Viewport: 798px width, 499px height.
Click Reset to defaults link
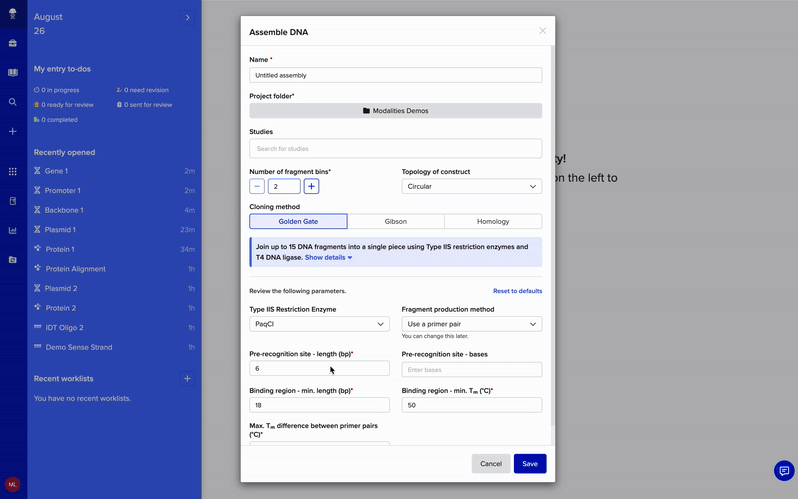coord(518,291)
